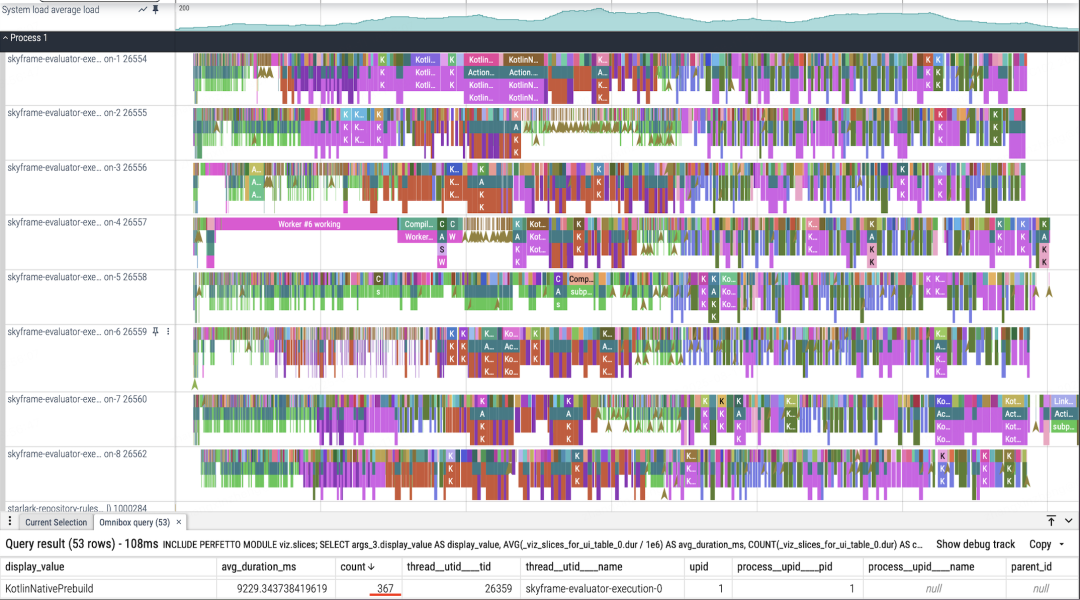Viewport: 1080px width, 600px height.
Task: Click the skyframe-evaluator-execution-0 thread name cell
Action: coord(594,589)
